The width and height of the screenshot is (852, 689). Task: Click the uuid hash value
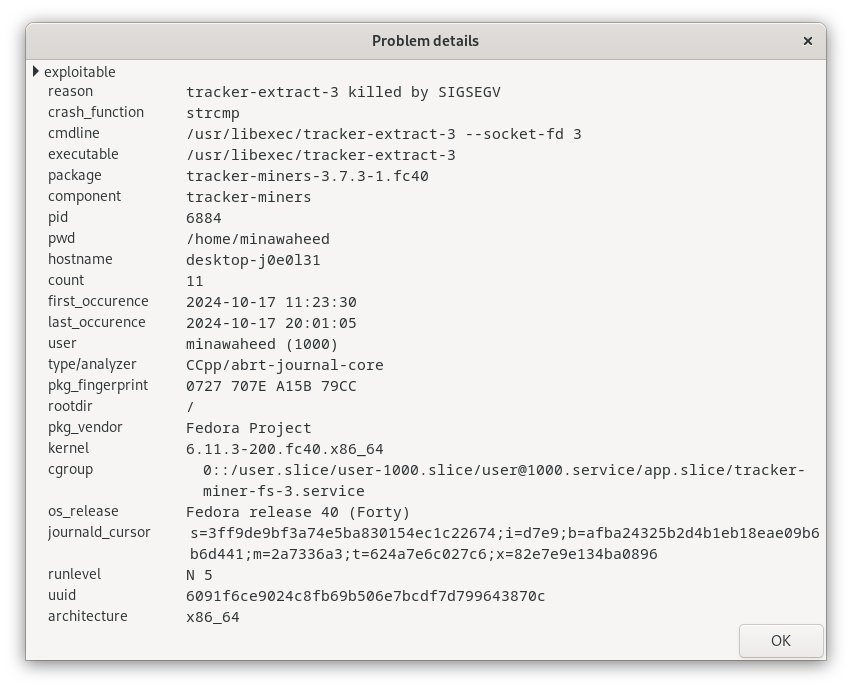tap(365, 596)
